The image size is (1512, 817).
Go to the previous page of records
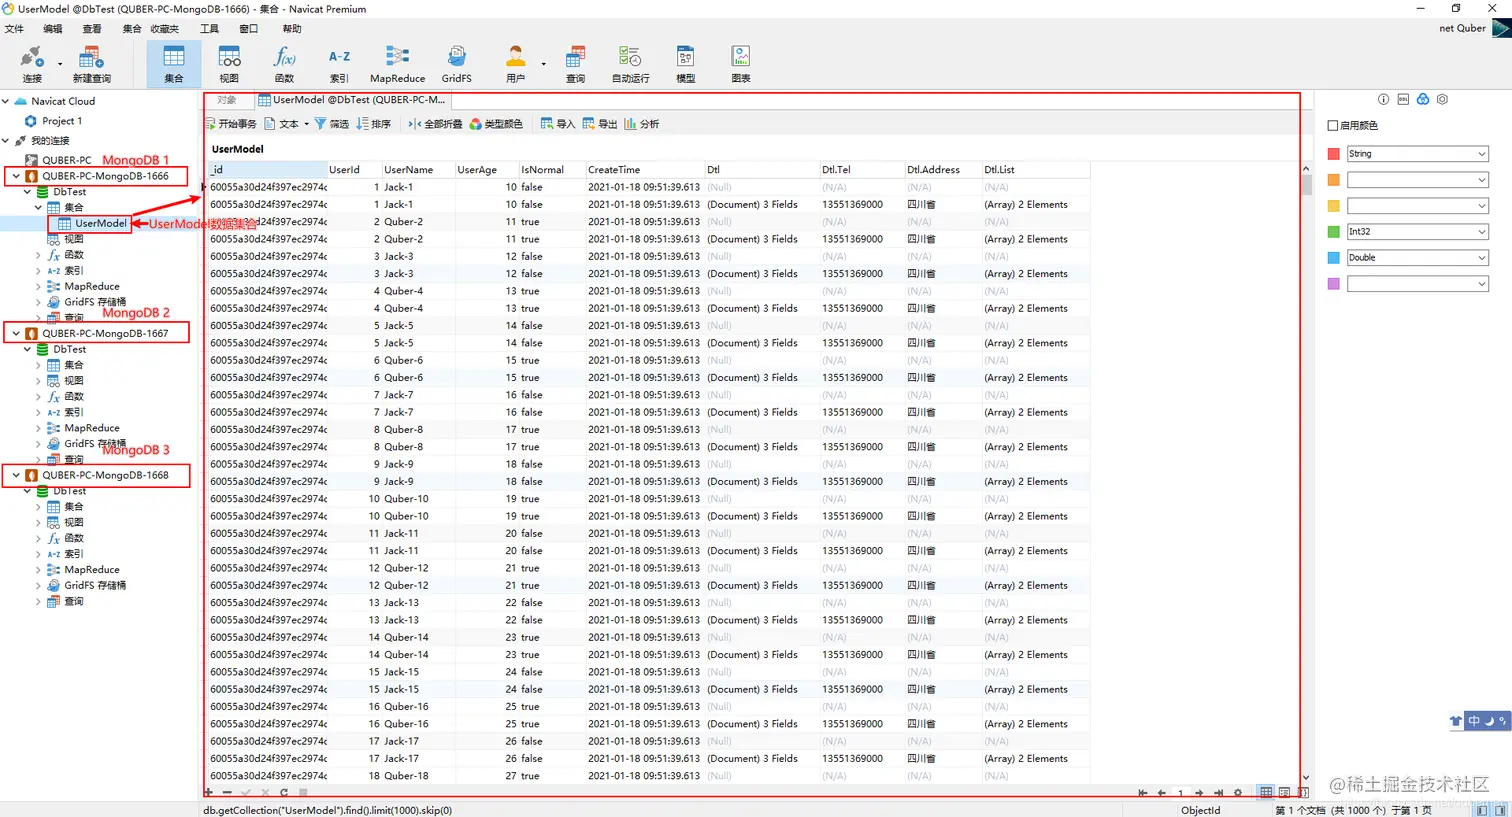[x=1162, y=793]
